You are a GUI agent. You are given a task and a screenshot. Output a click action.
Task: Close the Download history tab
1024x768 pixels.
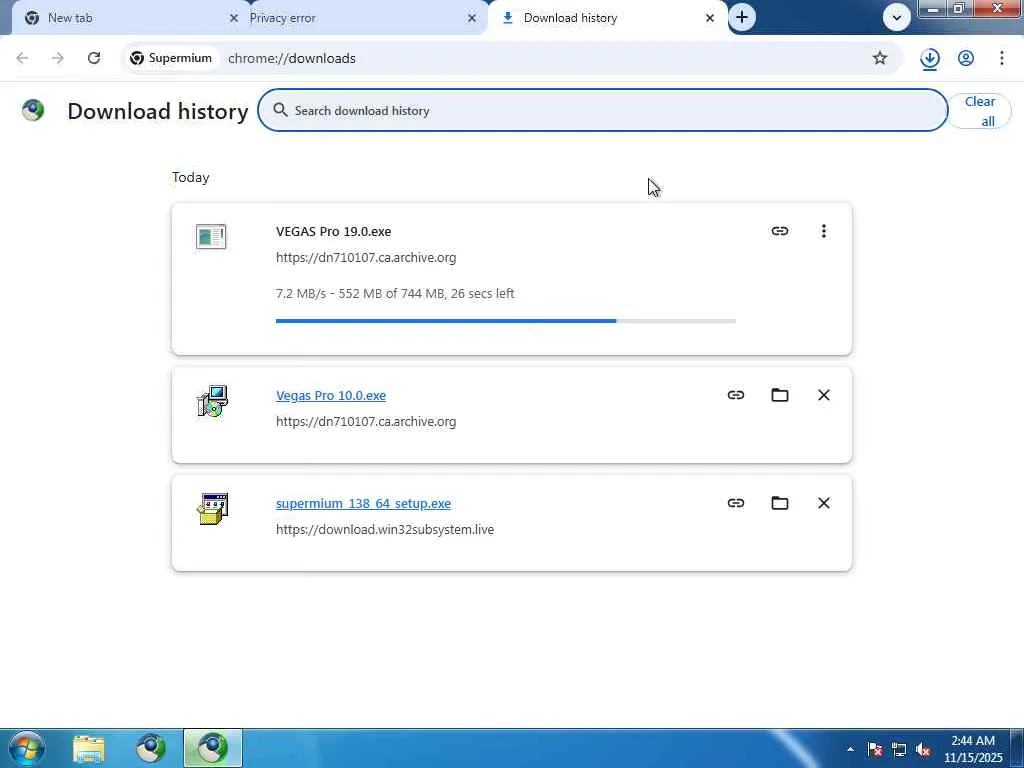point(710,18)
